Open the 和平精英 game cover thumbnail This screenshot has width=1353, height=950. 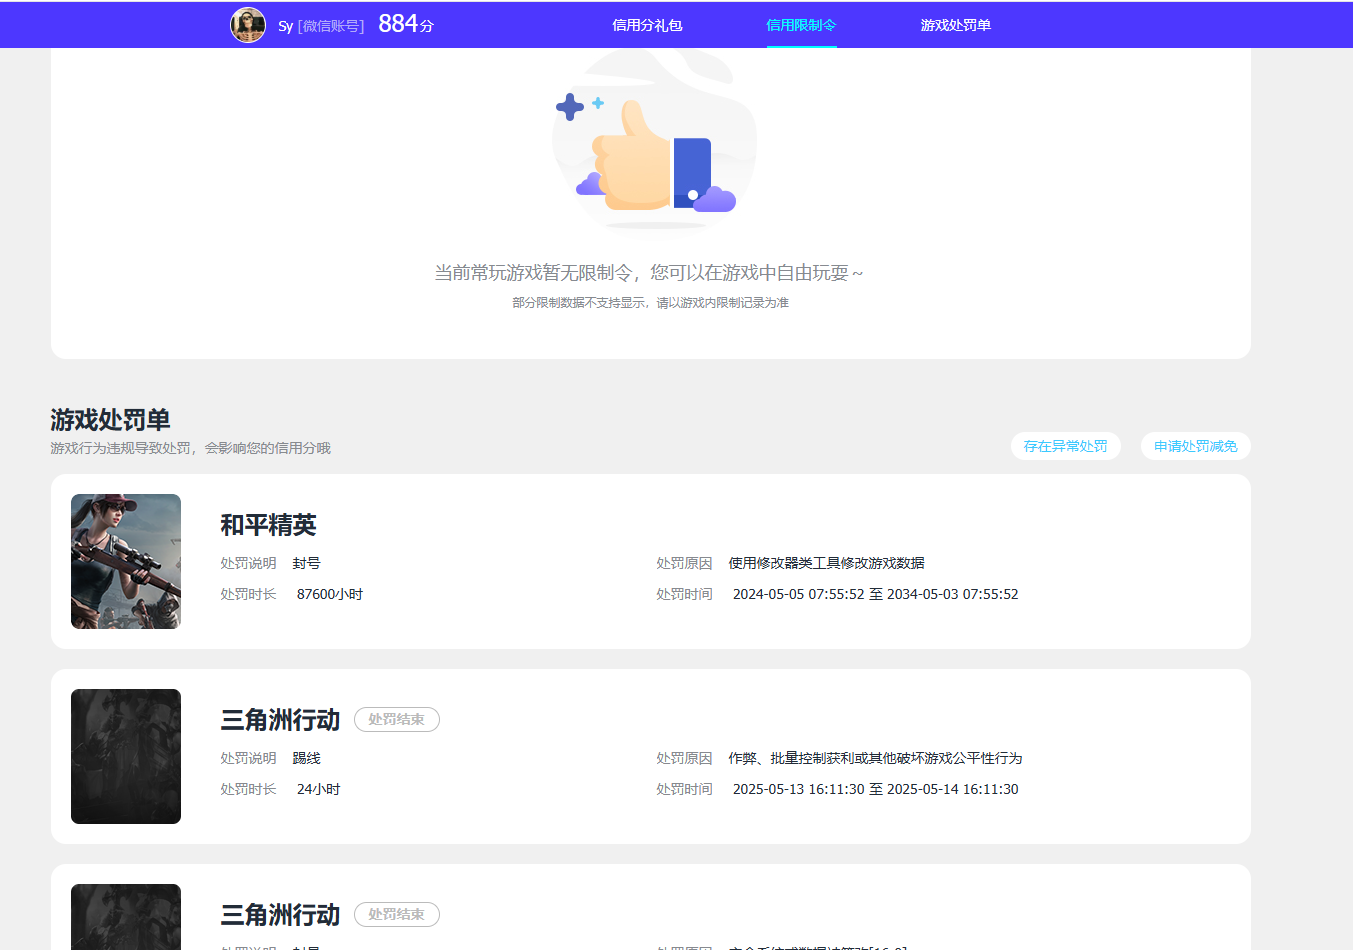click(x=126, y=561)
